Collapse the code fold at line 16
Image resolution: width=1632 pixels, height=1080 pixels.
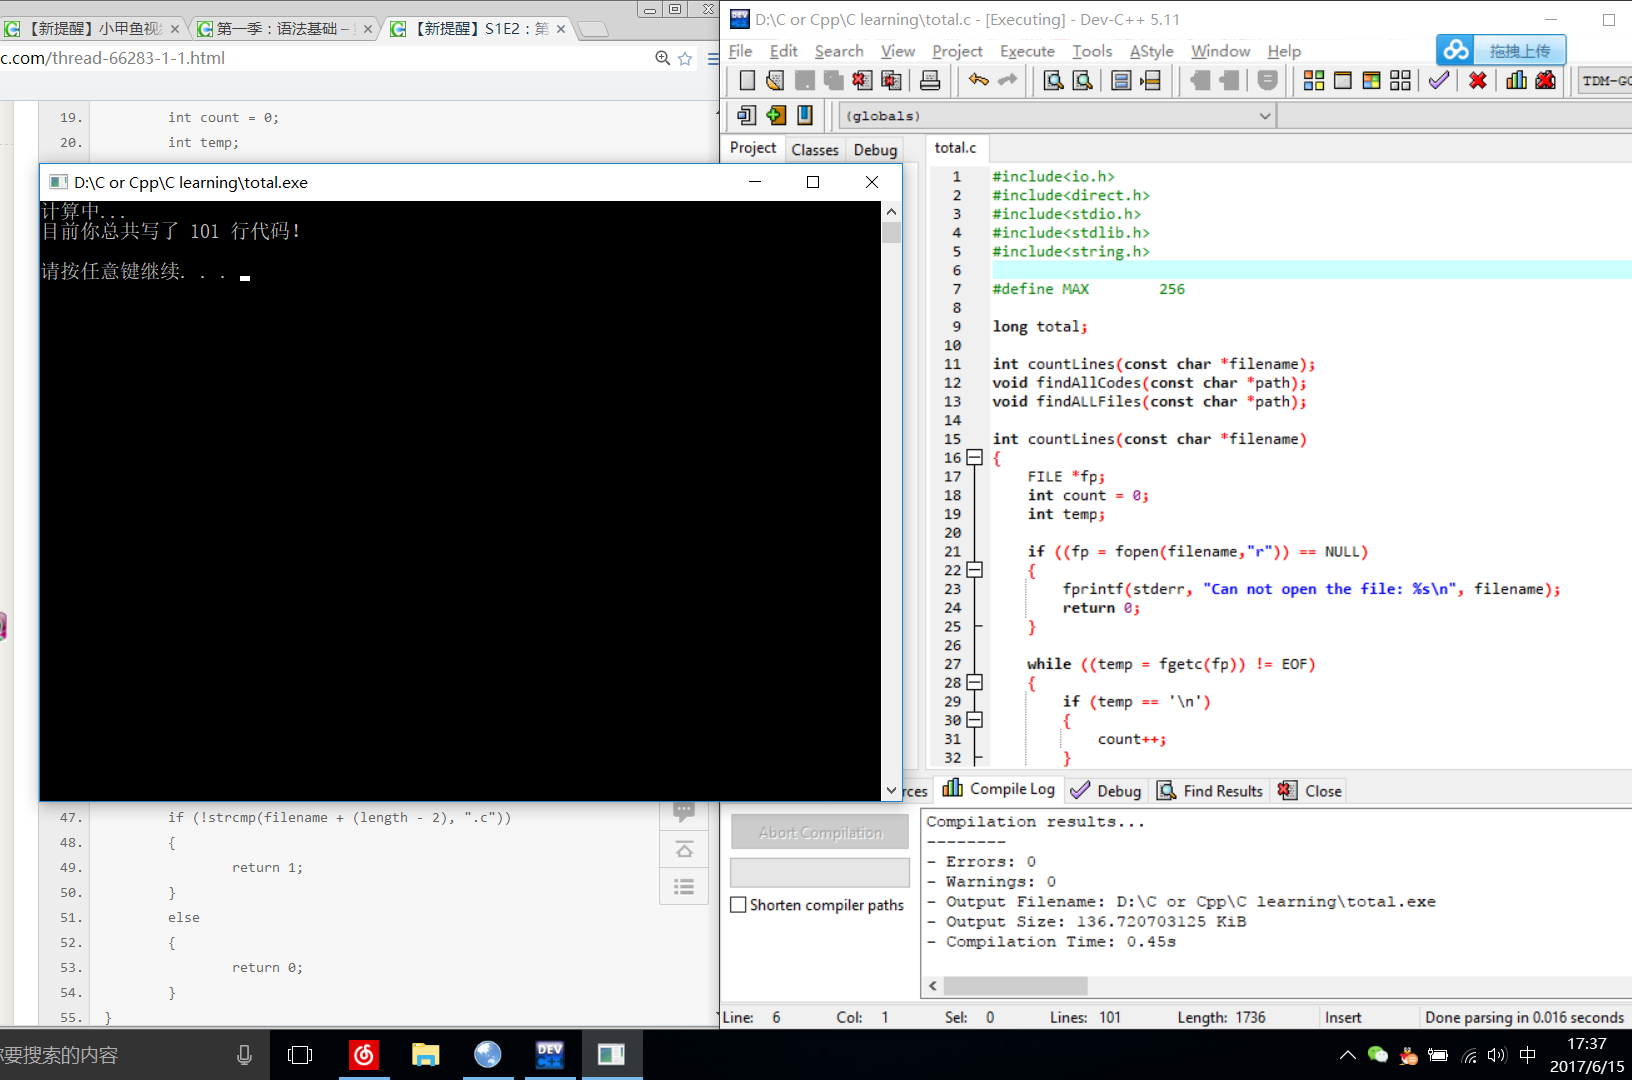pyautogui.click(x=975, y=458)
